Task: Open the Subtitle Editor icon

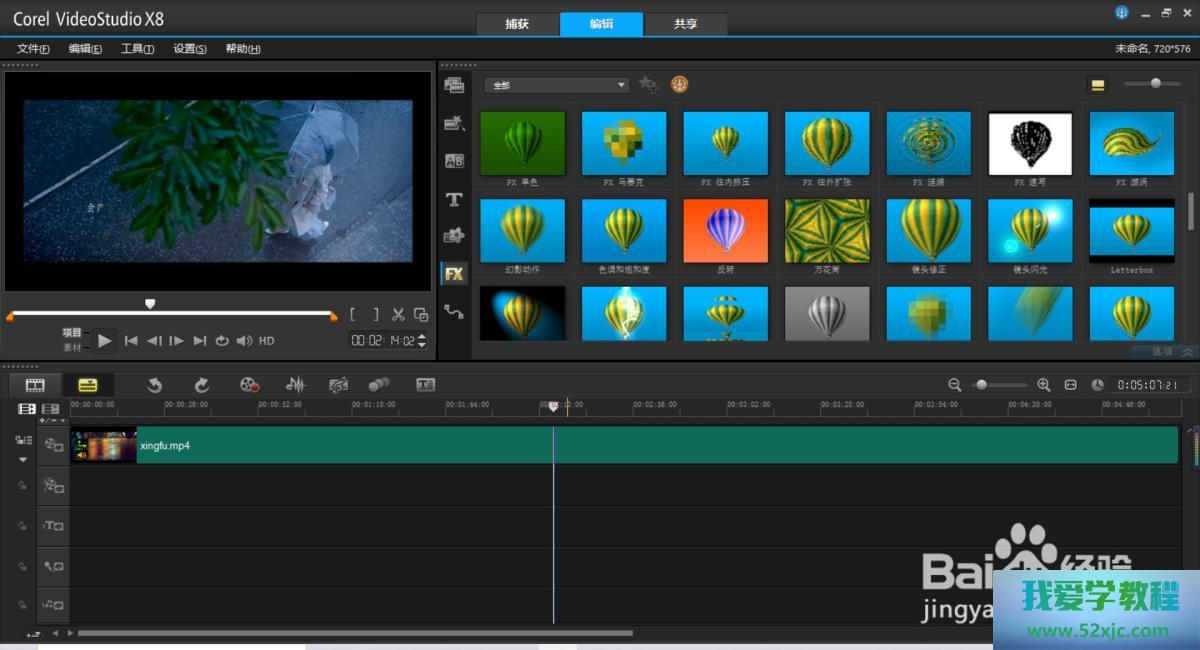Action: (426, 385)
